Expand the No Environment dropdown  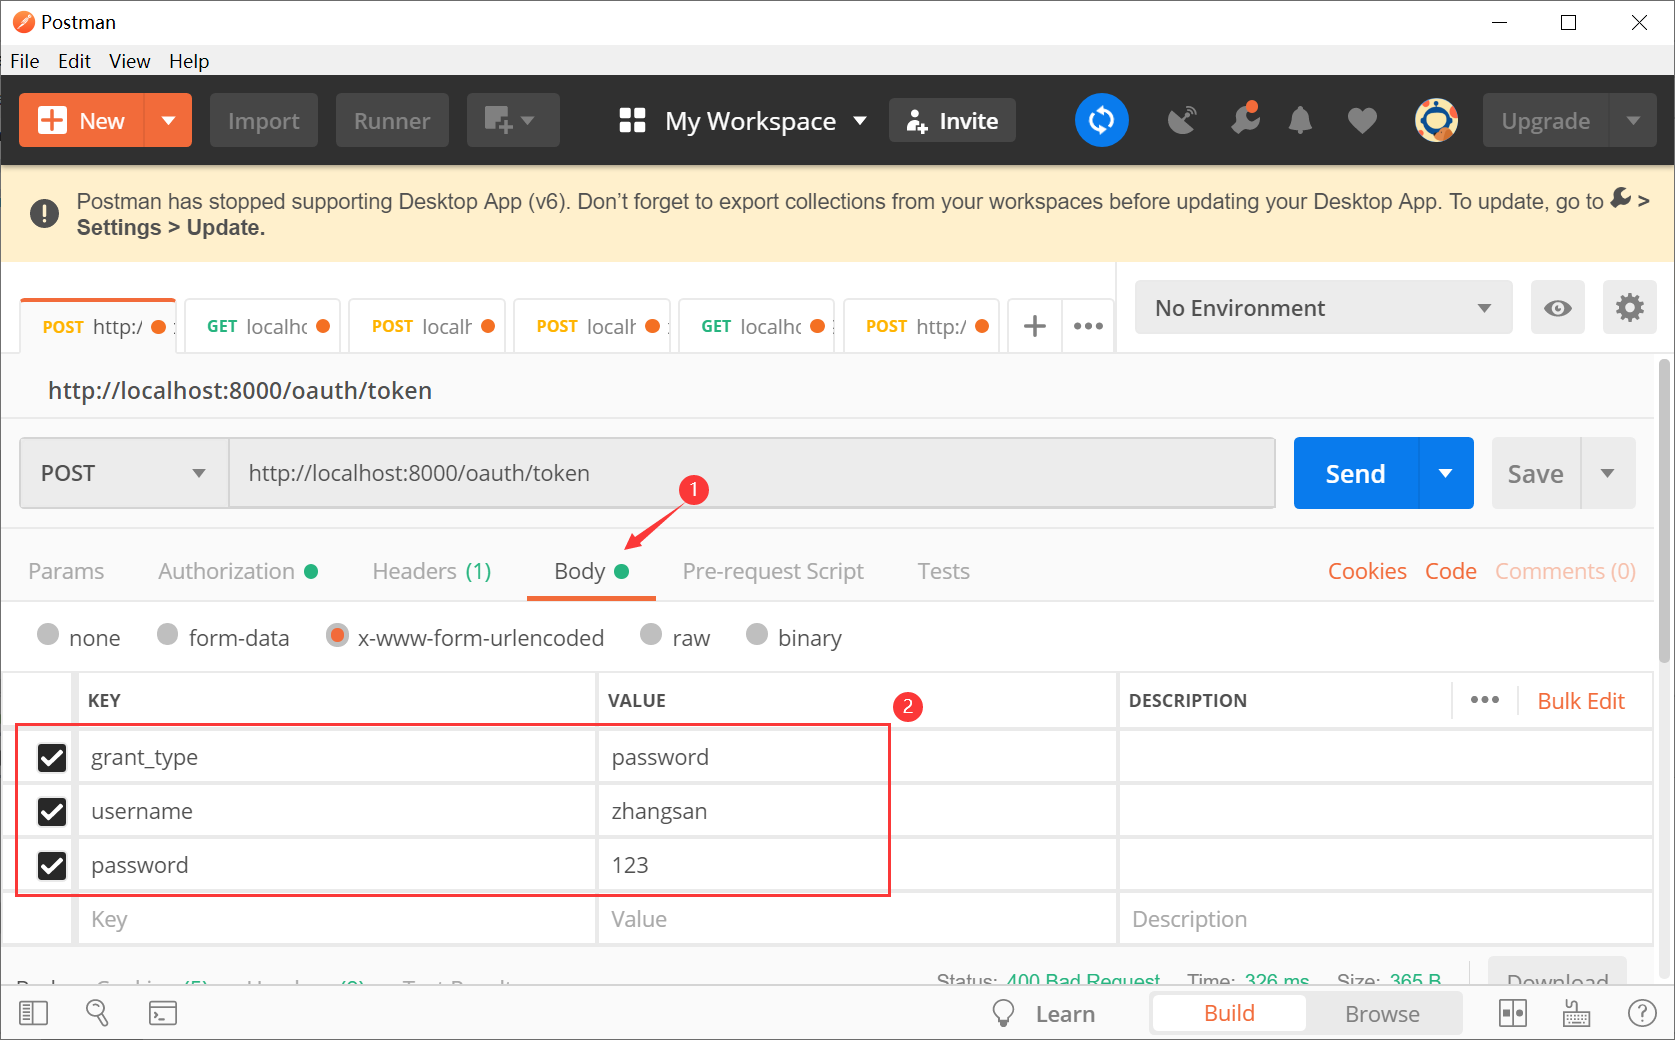click(x=1323, y=308)
